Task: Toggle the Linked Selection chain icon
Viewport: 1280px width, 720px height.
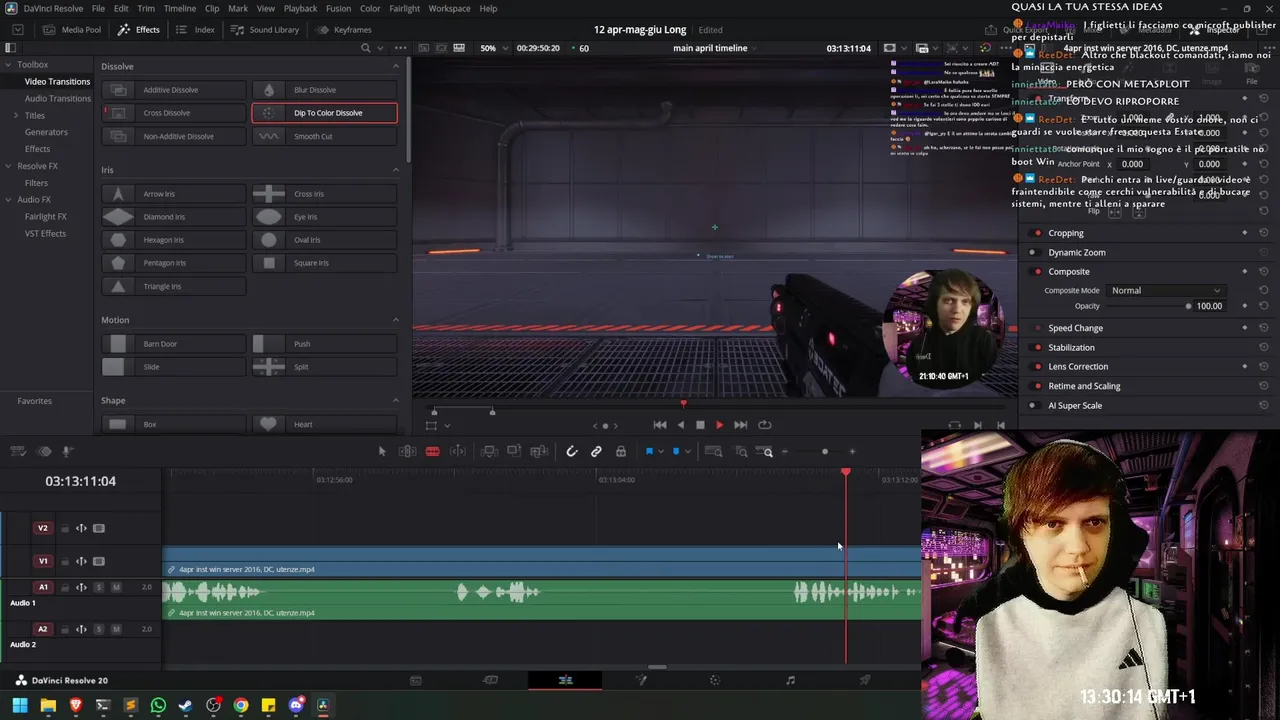Action: [596, 452]
